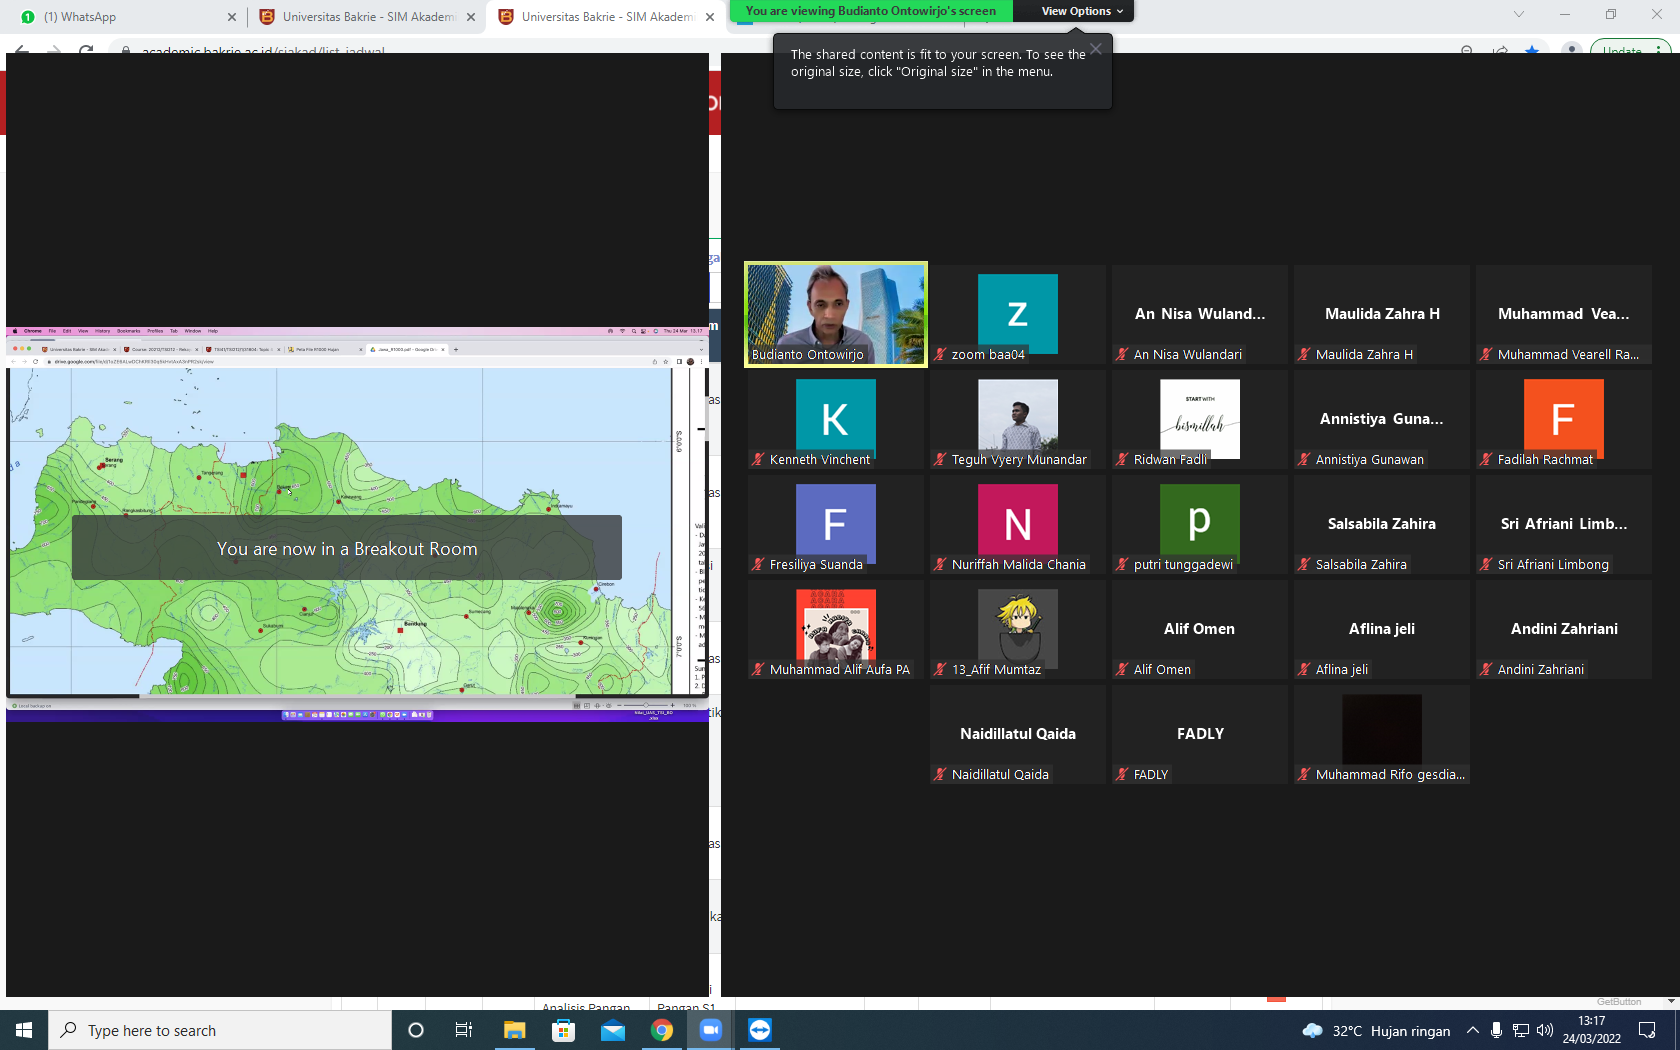Click the green 'You are viewing' screen banner
Screen dimensions: 1680x1050
(x=871, y=11)
